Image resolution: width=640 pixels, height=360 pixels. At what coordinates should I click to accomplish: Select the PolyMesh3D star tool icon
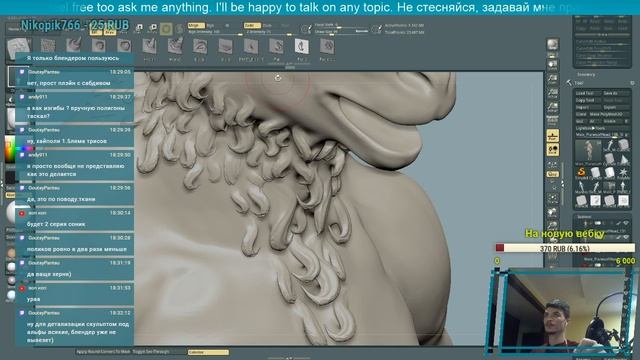point(623,172)
